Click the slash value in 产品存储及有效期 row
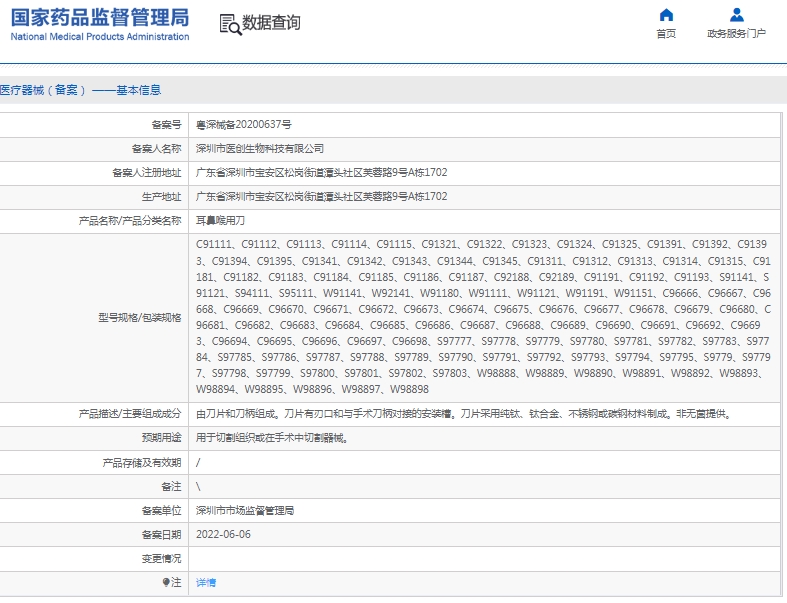The height and width of the screenshot is (603, 787). (x=198, y=462)
